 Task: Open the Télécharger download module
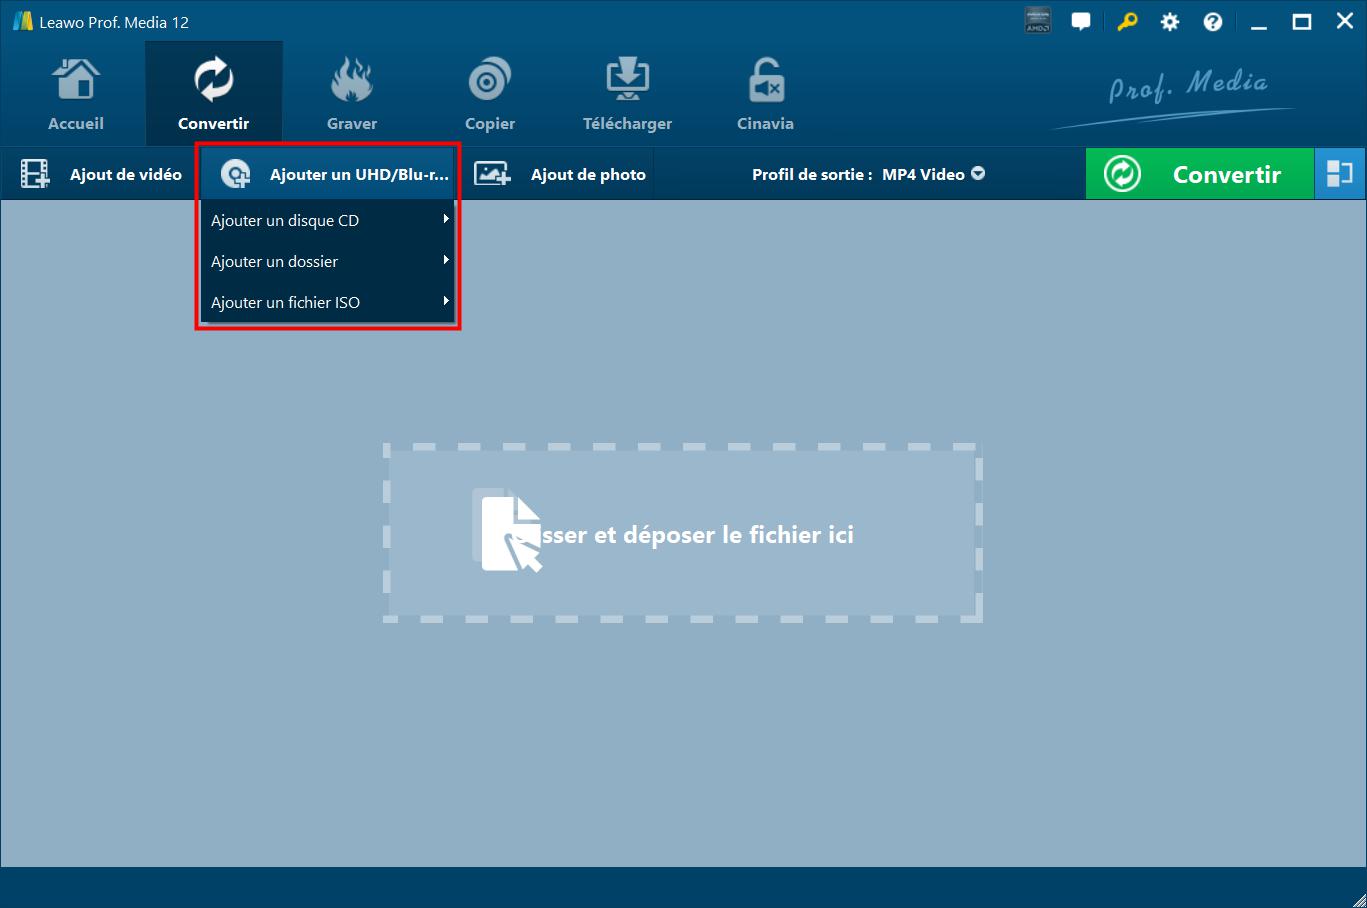[628, 95]
